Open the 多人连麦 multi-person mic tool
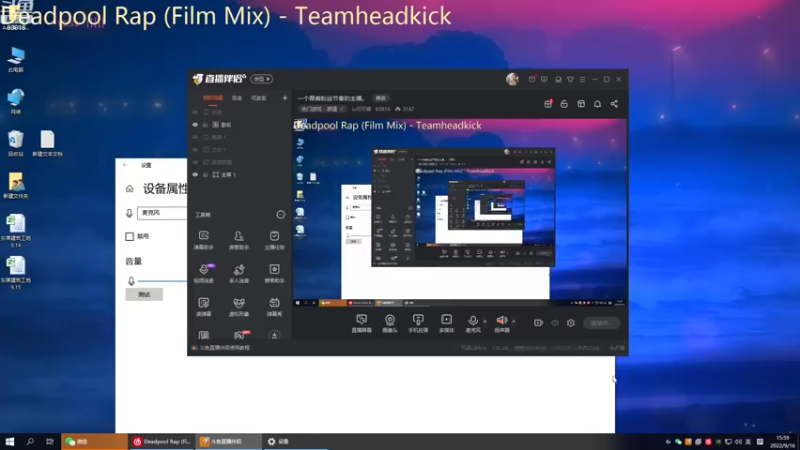This screenshot has width=800, height=450. [239, 273]
